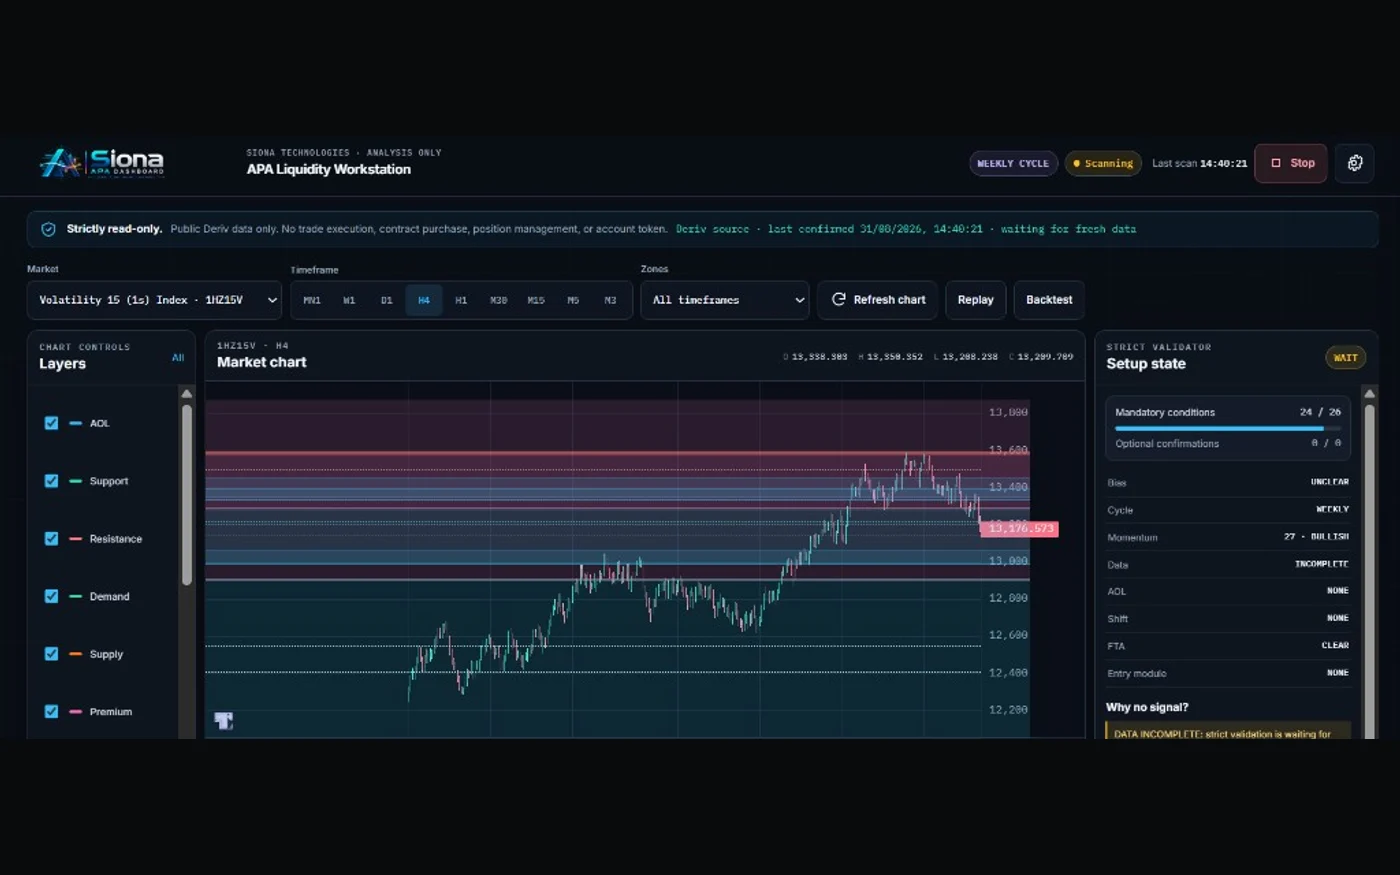Screen dimensions: 1400x875
Task: Click the Supply orange line swatch
Action: coord(76,654)
